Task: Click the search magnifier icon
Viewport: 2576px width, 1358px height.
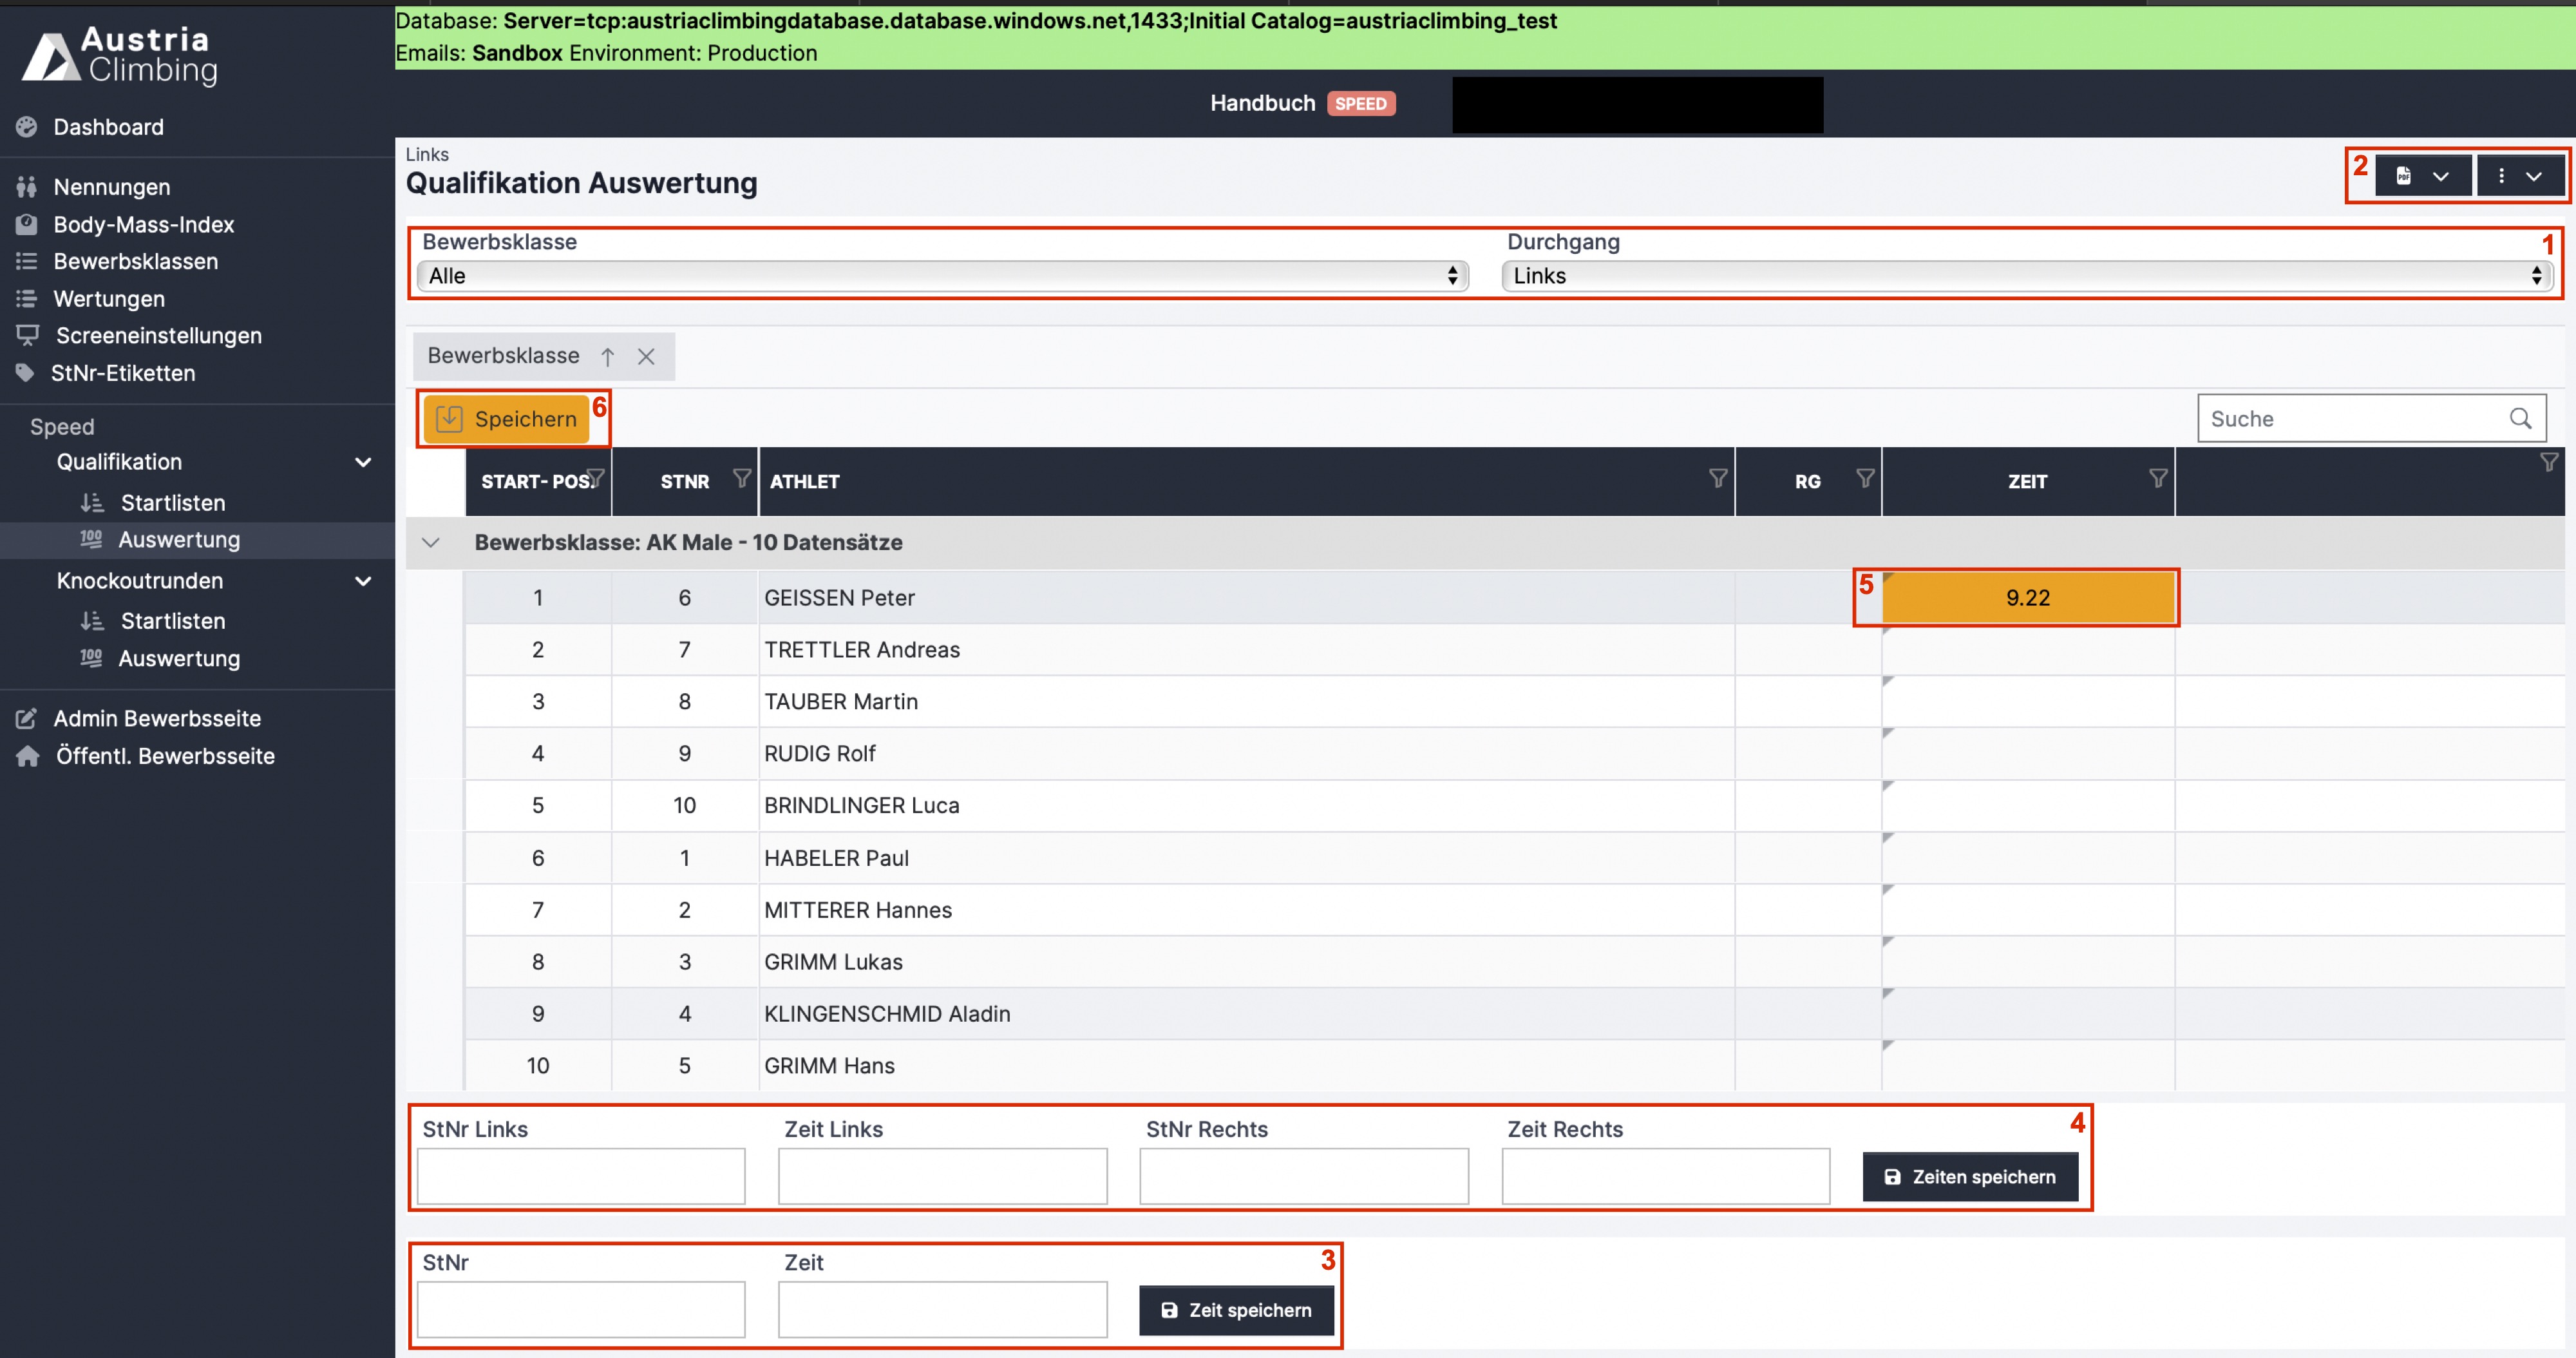Action: 2519,418
